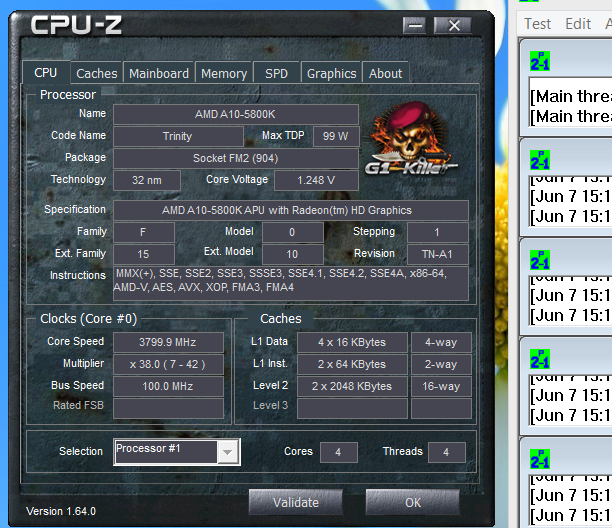Click the Socket FM2 (904) package value
The width and height of the screenshot is (612, 528).
coord(236,158)
